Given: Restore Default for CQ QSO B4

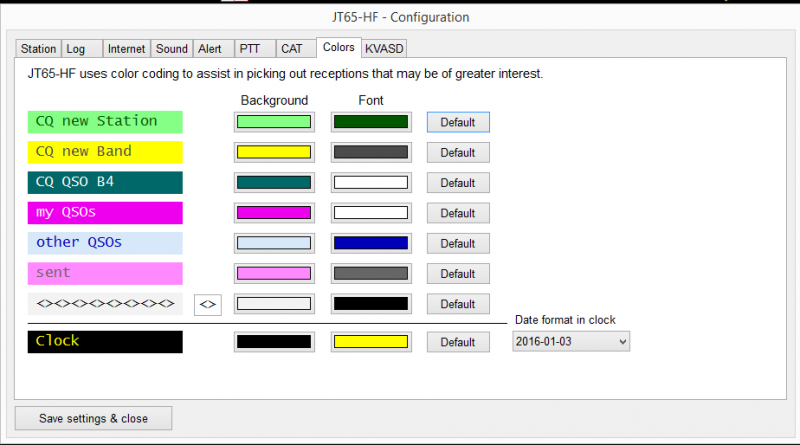Looking at the screenshot, I should point(458,183).
